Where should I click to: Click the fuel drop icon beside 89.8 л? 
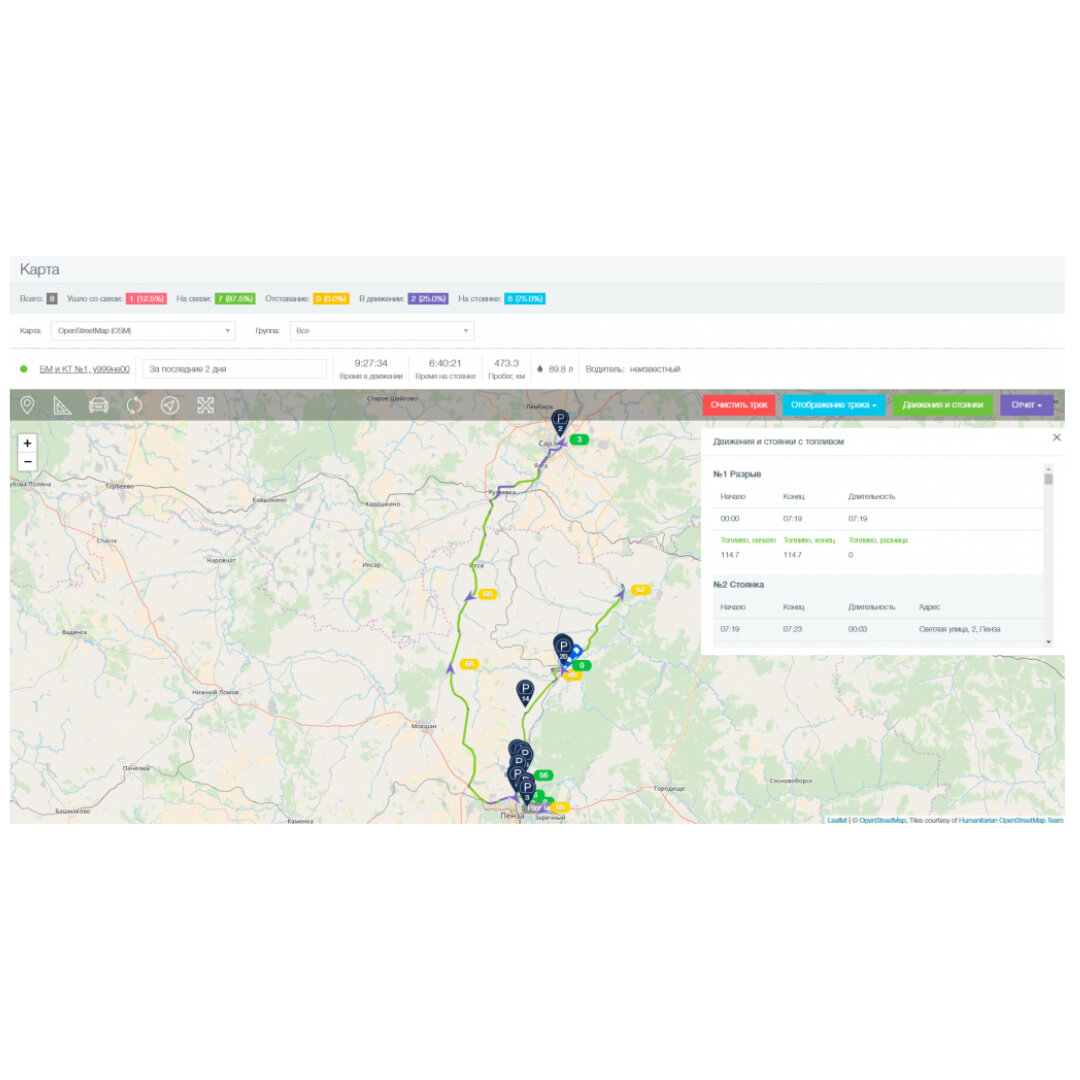coord(540,369)
